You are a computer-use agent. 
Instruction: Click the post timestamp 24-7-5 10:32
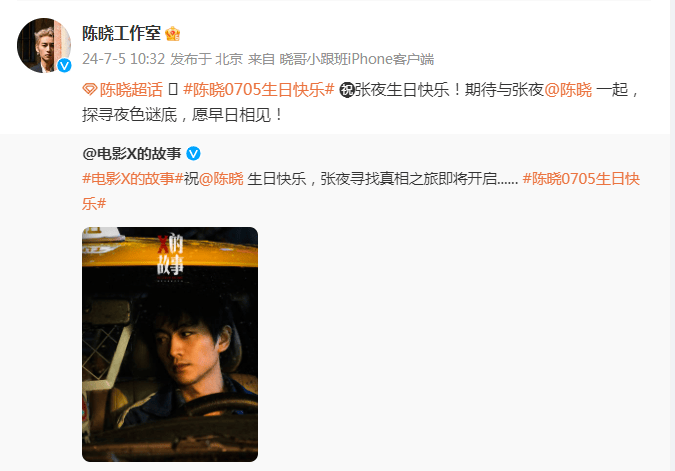pyautogui.click(x=124, y=59)
